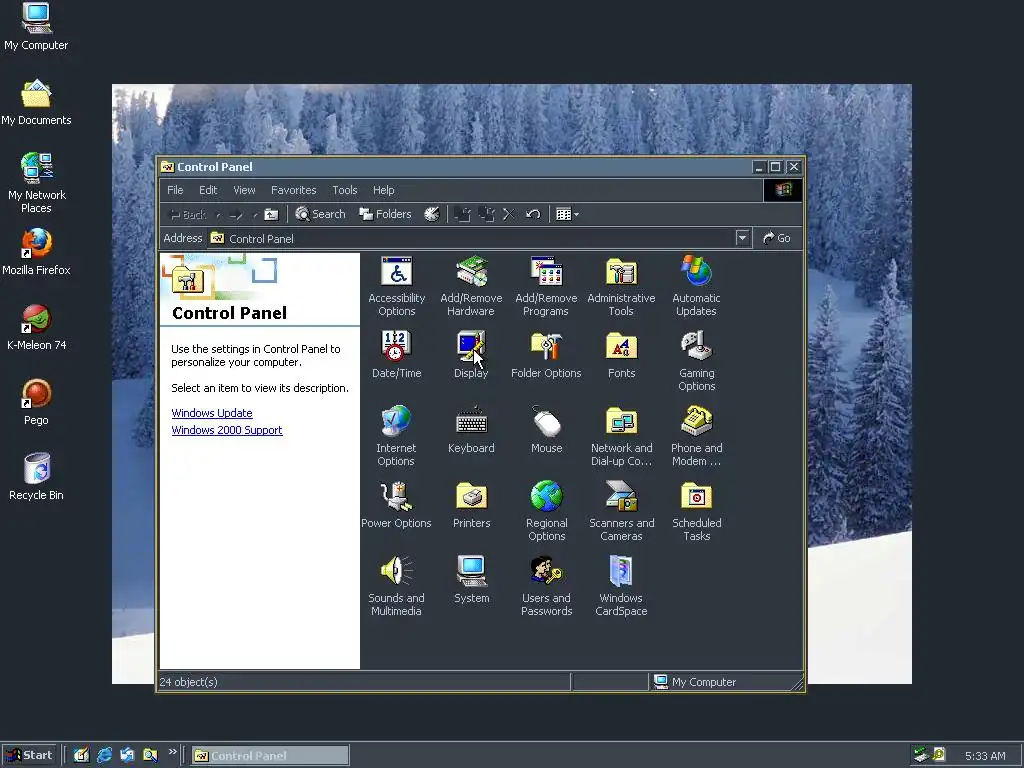Click the Up folder toolbar button
The image size is (1024, 768).
(271, 214)
